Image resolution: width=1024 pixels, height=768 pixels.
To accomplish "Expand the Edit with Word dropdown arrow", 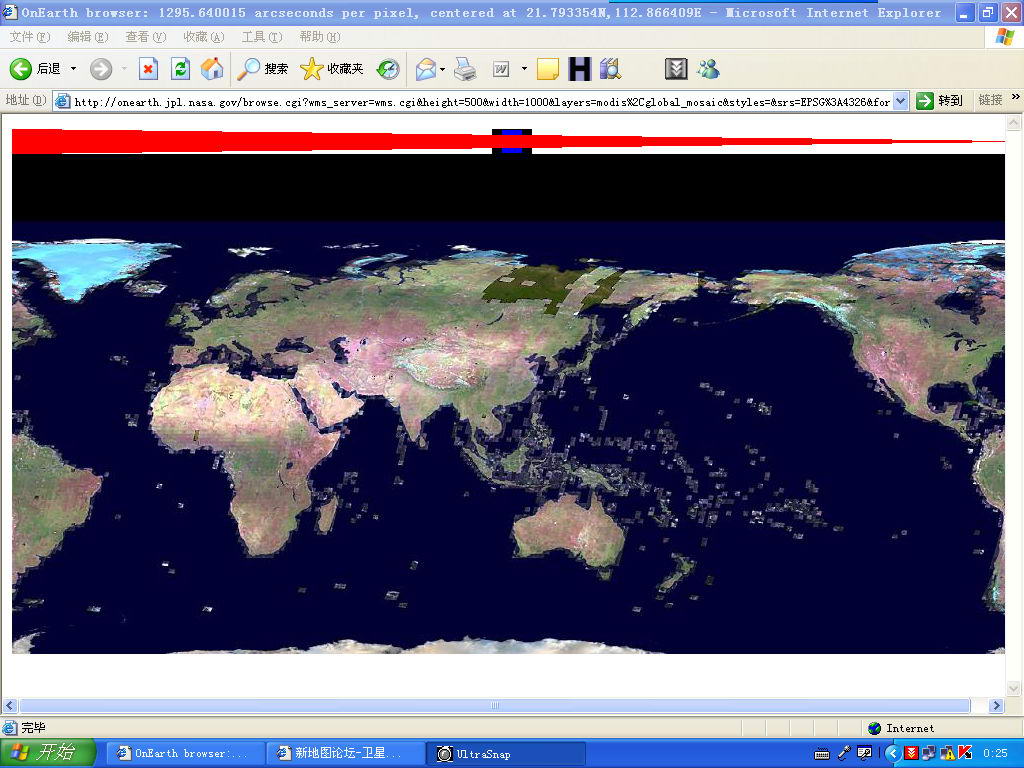I will click(x=524, y=69).
